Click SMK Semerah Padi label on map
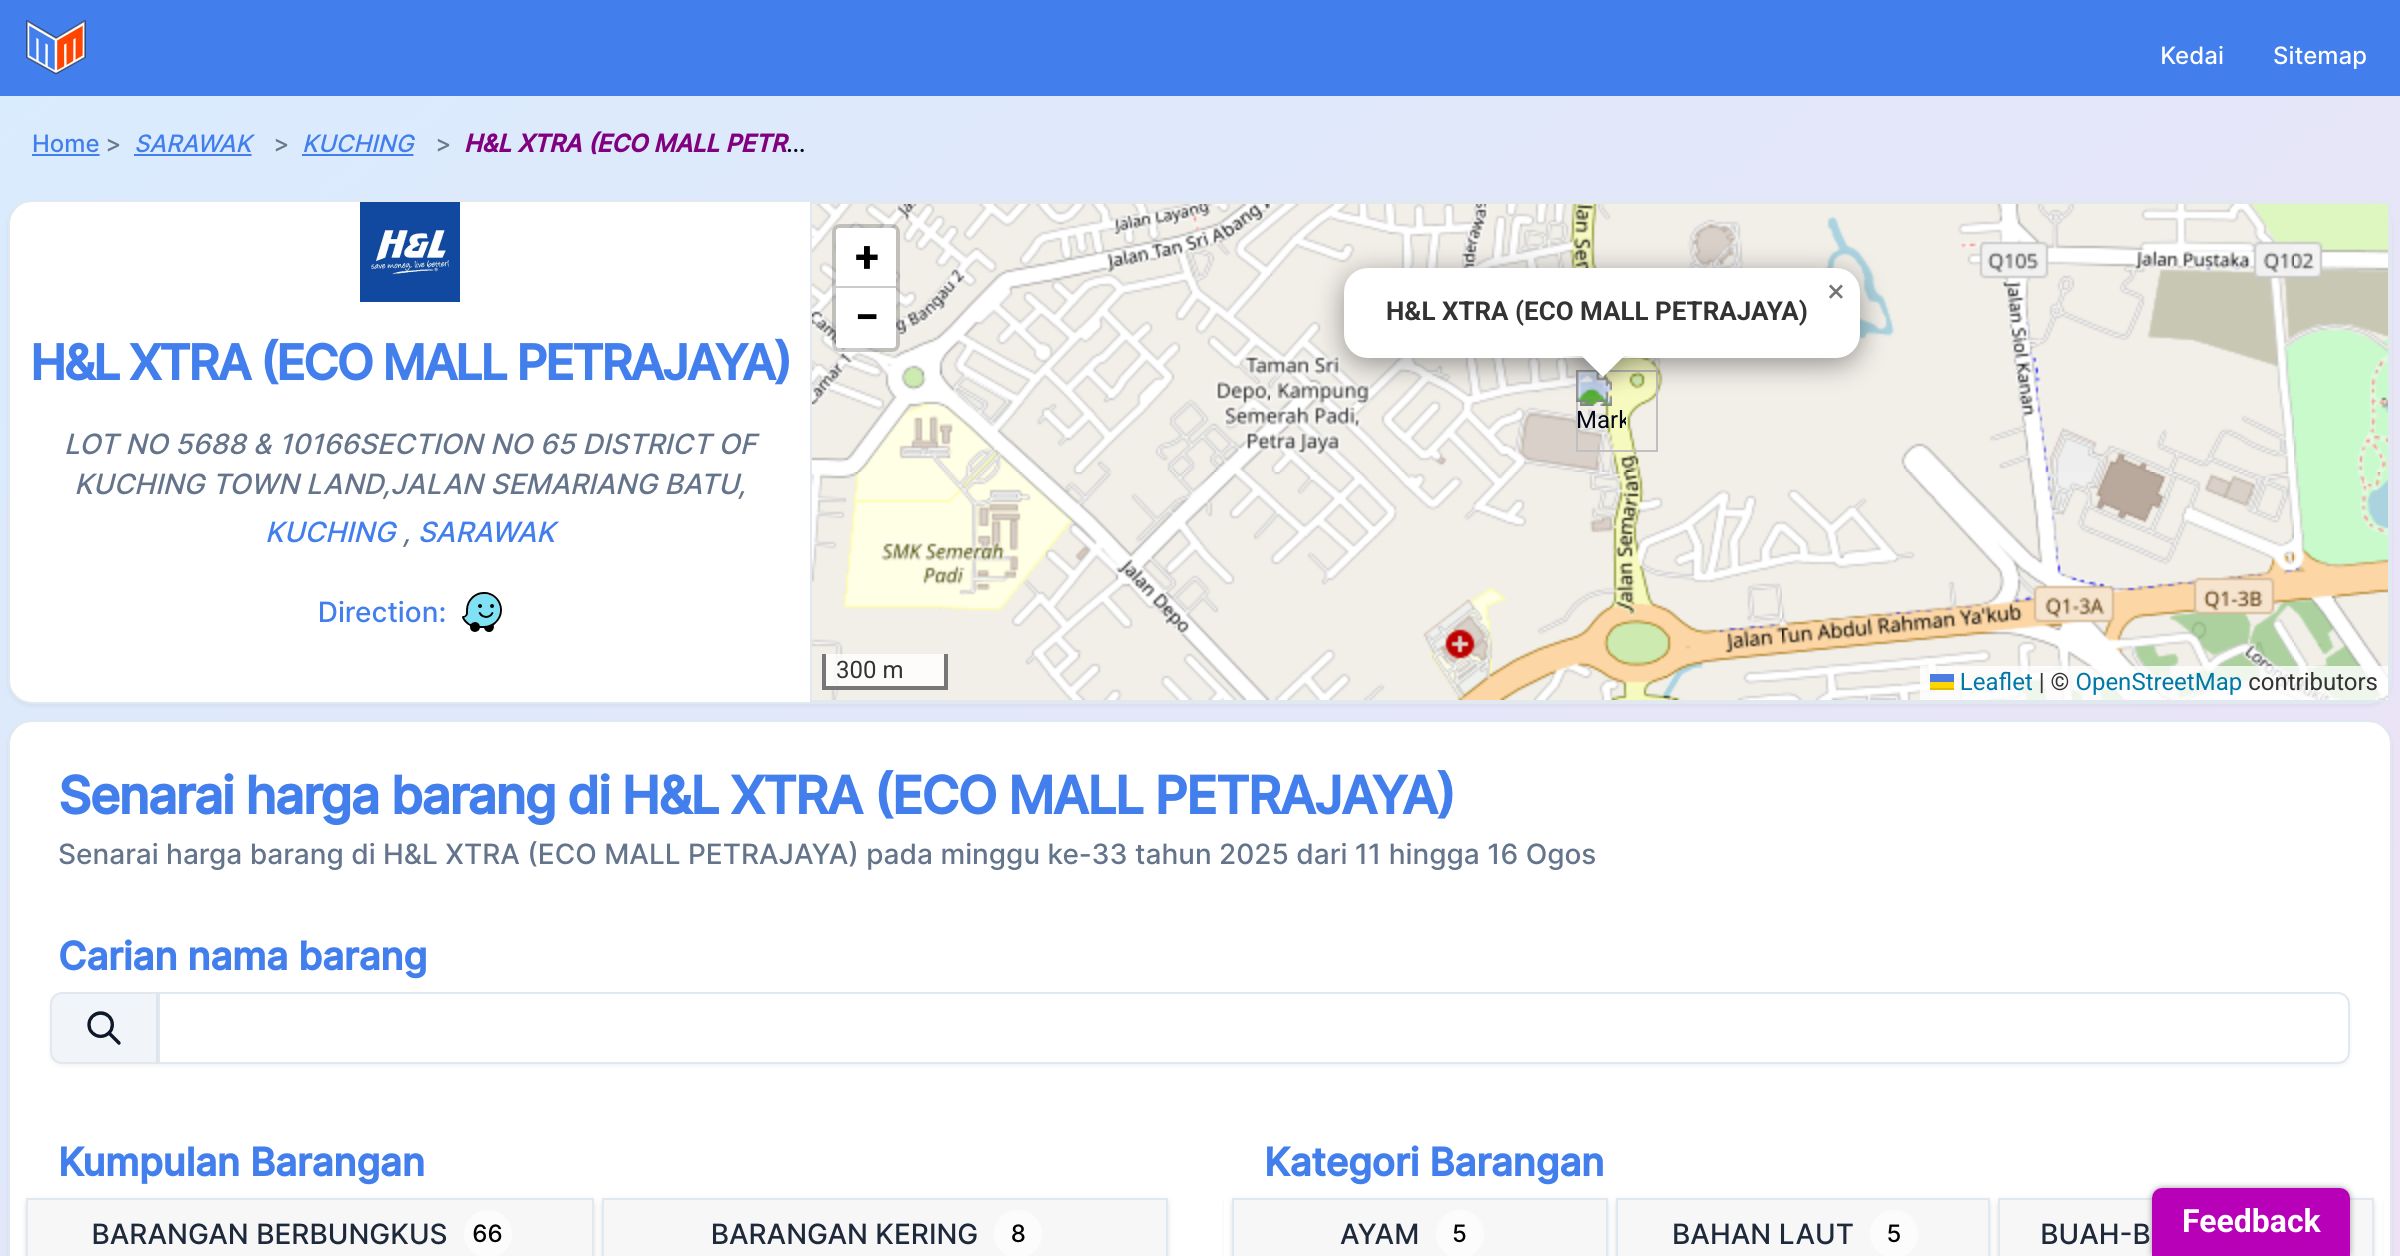Viewport: 2400px width, 1256px height. (942, 563)
